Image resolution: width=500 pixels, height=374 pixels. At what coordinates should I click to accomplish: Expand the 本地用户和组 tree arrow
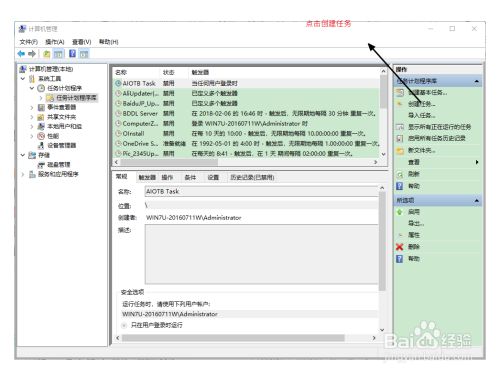click(32, 126)
